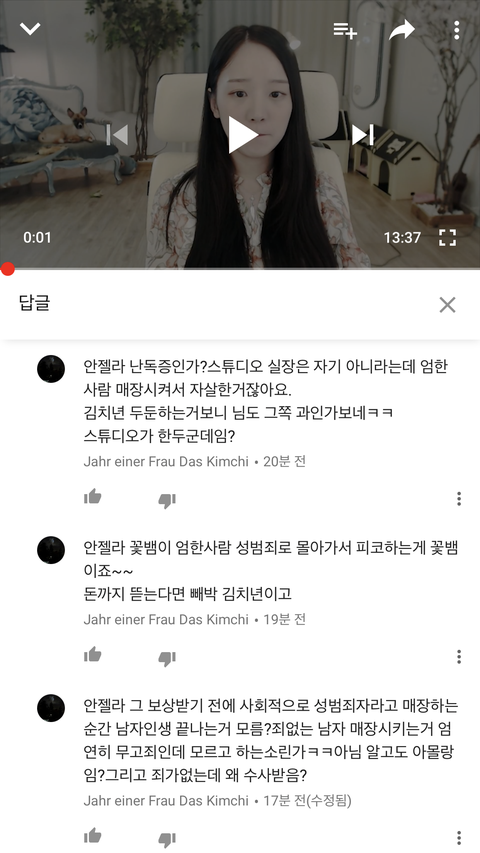This screenshot has width=480, height=853.
Task: Open video more options menu
Action: pos(457,30)
